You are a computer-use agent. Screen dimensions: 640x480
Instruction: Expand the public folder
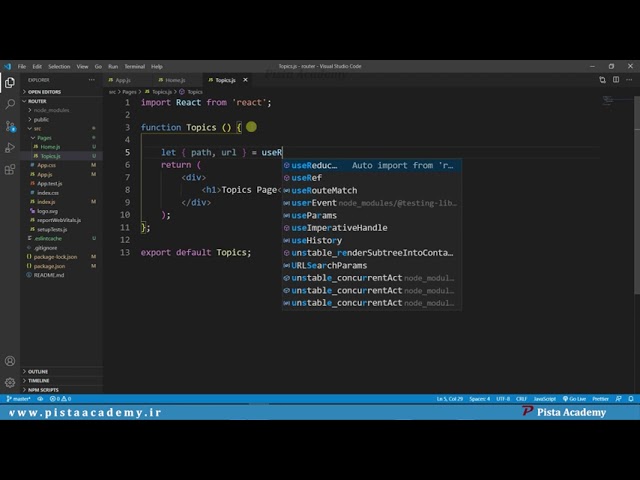(61, 120)
